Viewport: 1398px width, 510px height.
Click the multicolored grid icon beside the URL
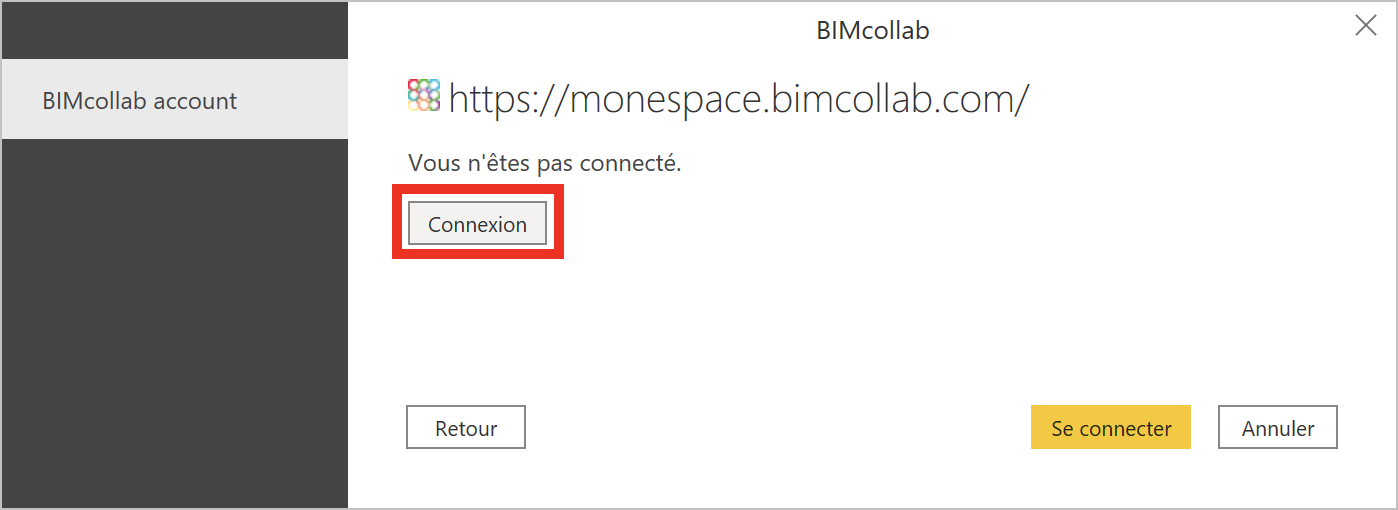(424, 95)
